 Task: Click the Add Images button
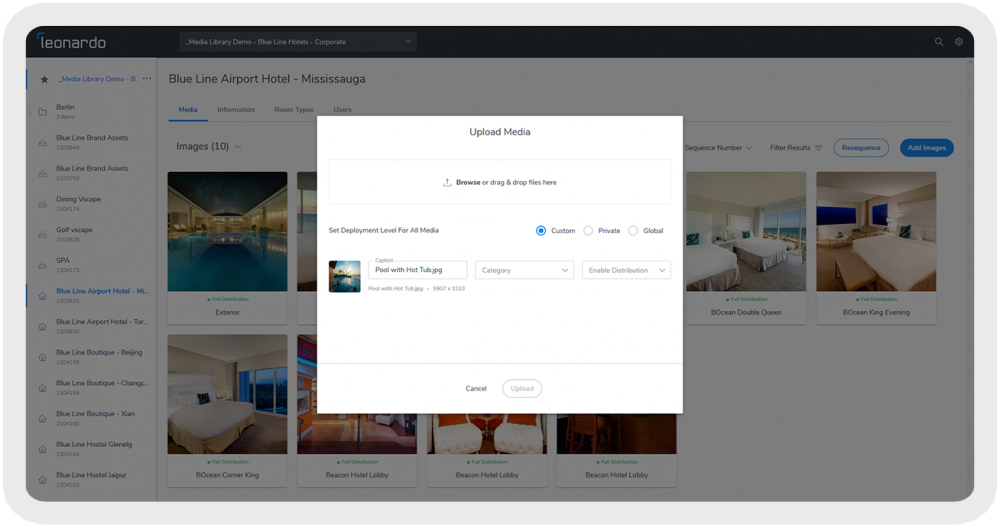[927, 148]
